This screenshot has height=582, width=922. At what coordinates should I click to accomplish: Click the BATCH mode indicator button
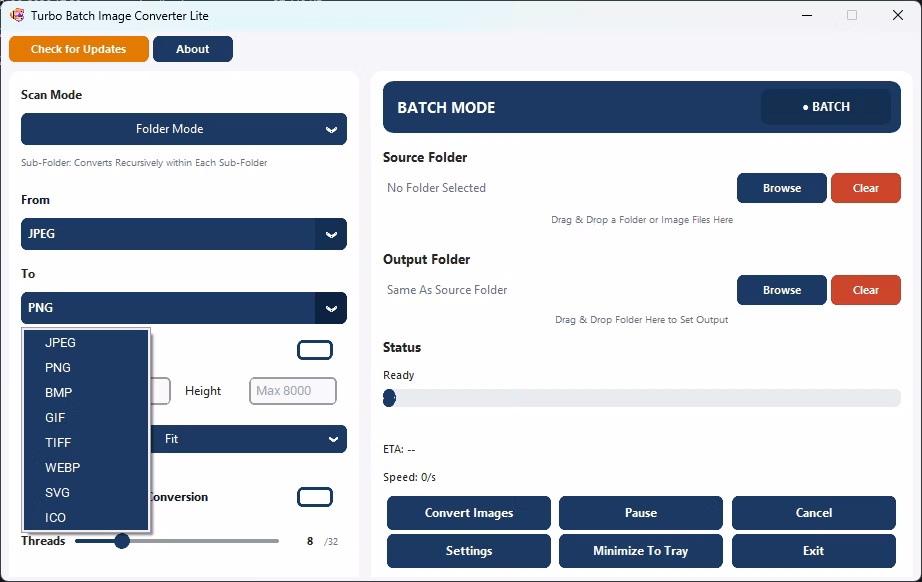click(826, 107)
